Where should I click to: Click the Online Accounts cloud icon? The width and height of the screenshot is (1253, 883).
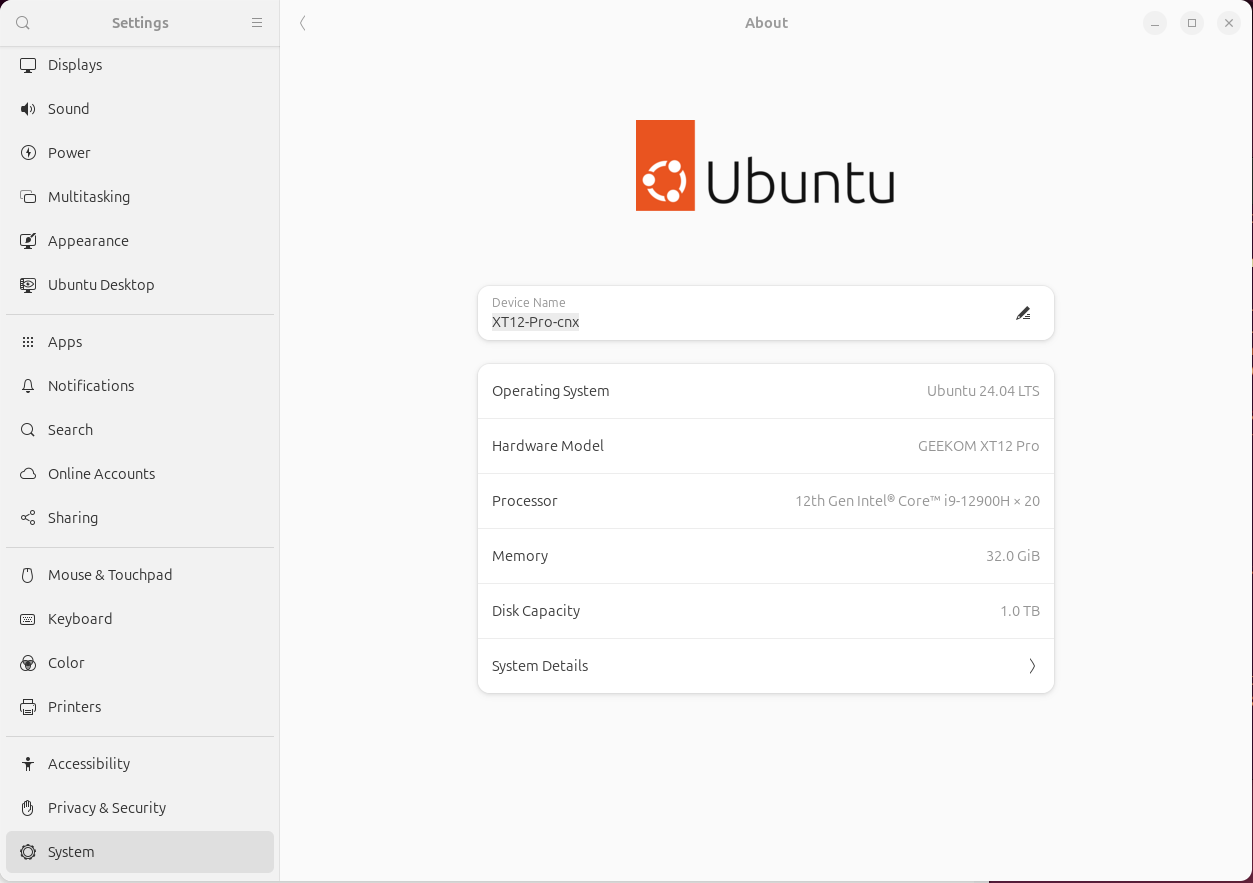28,474
